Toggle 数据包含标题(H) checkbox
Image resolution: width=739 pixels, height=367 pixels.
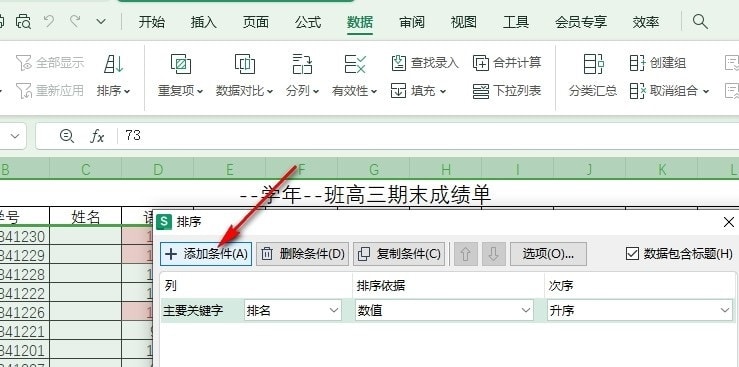point(632,254)
